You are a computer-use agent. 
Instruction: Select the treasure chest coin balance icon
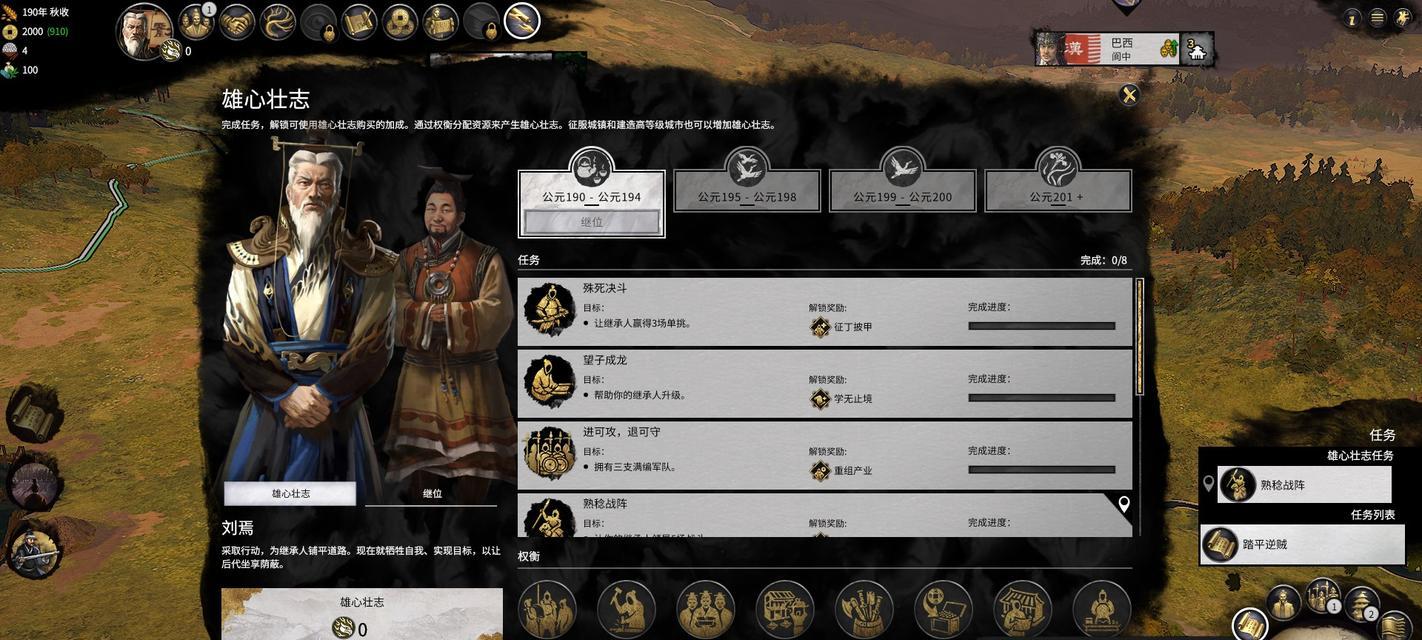tap(943, 609)
